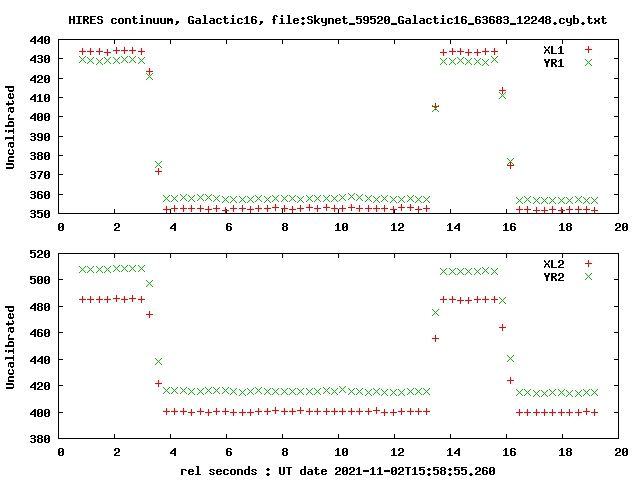Viewport: 640px width, 480px height.
Task: Select the XL1 legend label
Action: pyautogui.click(x=553, y=50)
